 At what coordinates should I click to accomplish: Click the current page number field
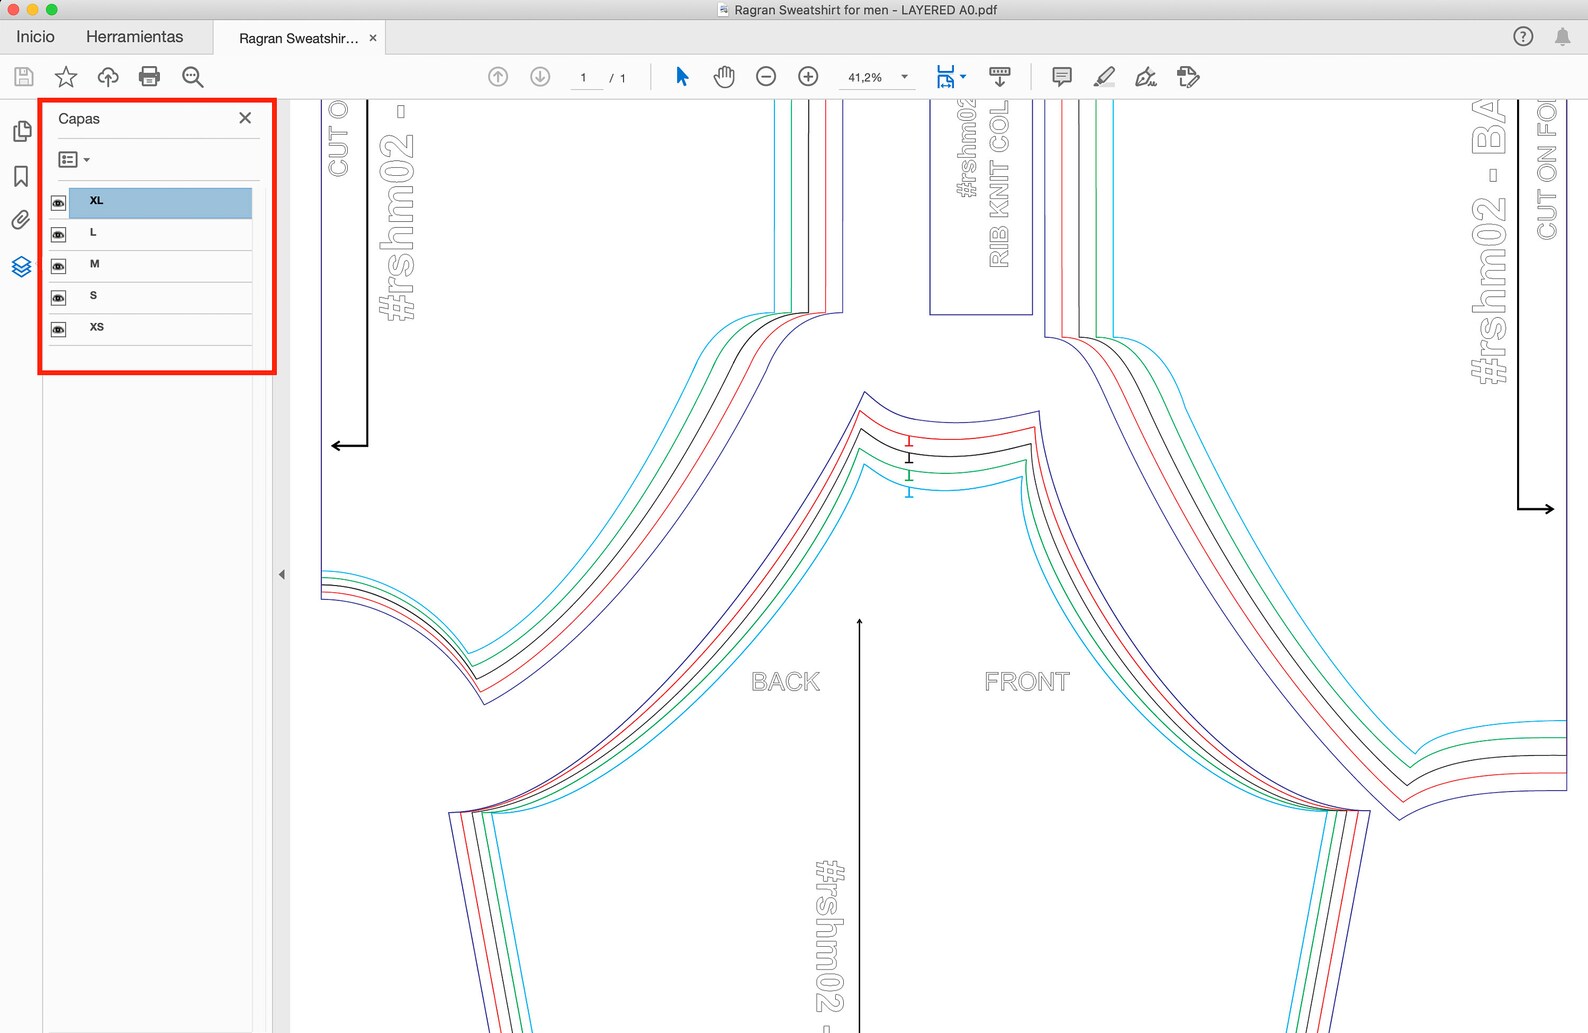pos(584,78)
